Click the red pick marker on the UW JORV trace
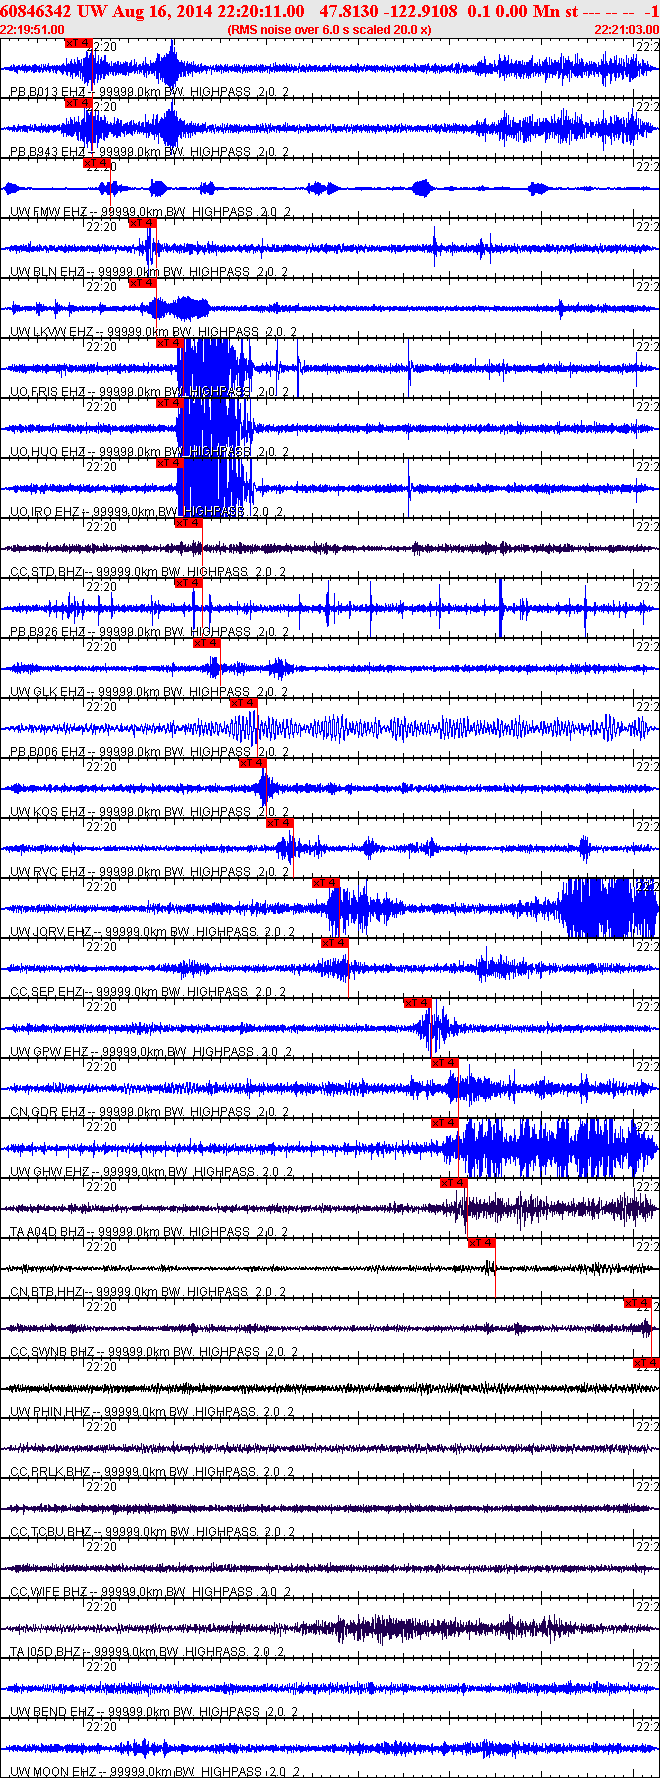This screenshot has width=660, height=1778. pyautogui.click(x=326, y=883)
